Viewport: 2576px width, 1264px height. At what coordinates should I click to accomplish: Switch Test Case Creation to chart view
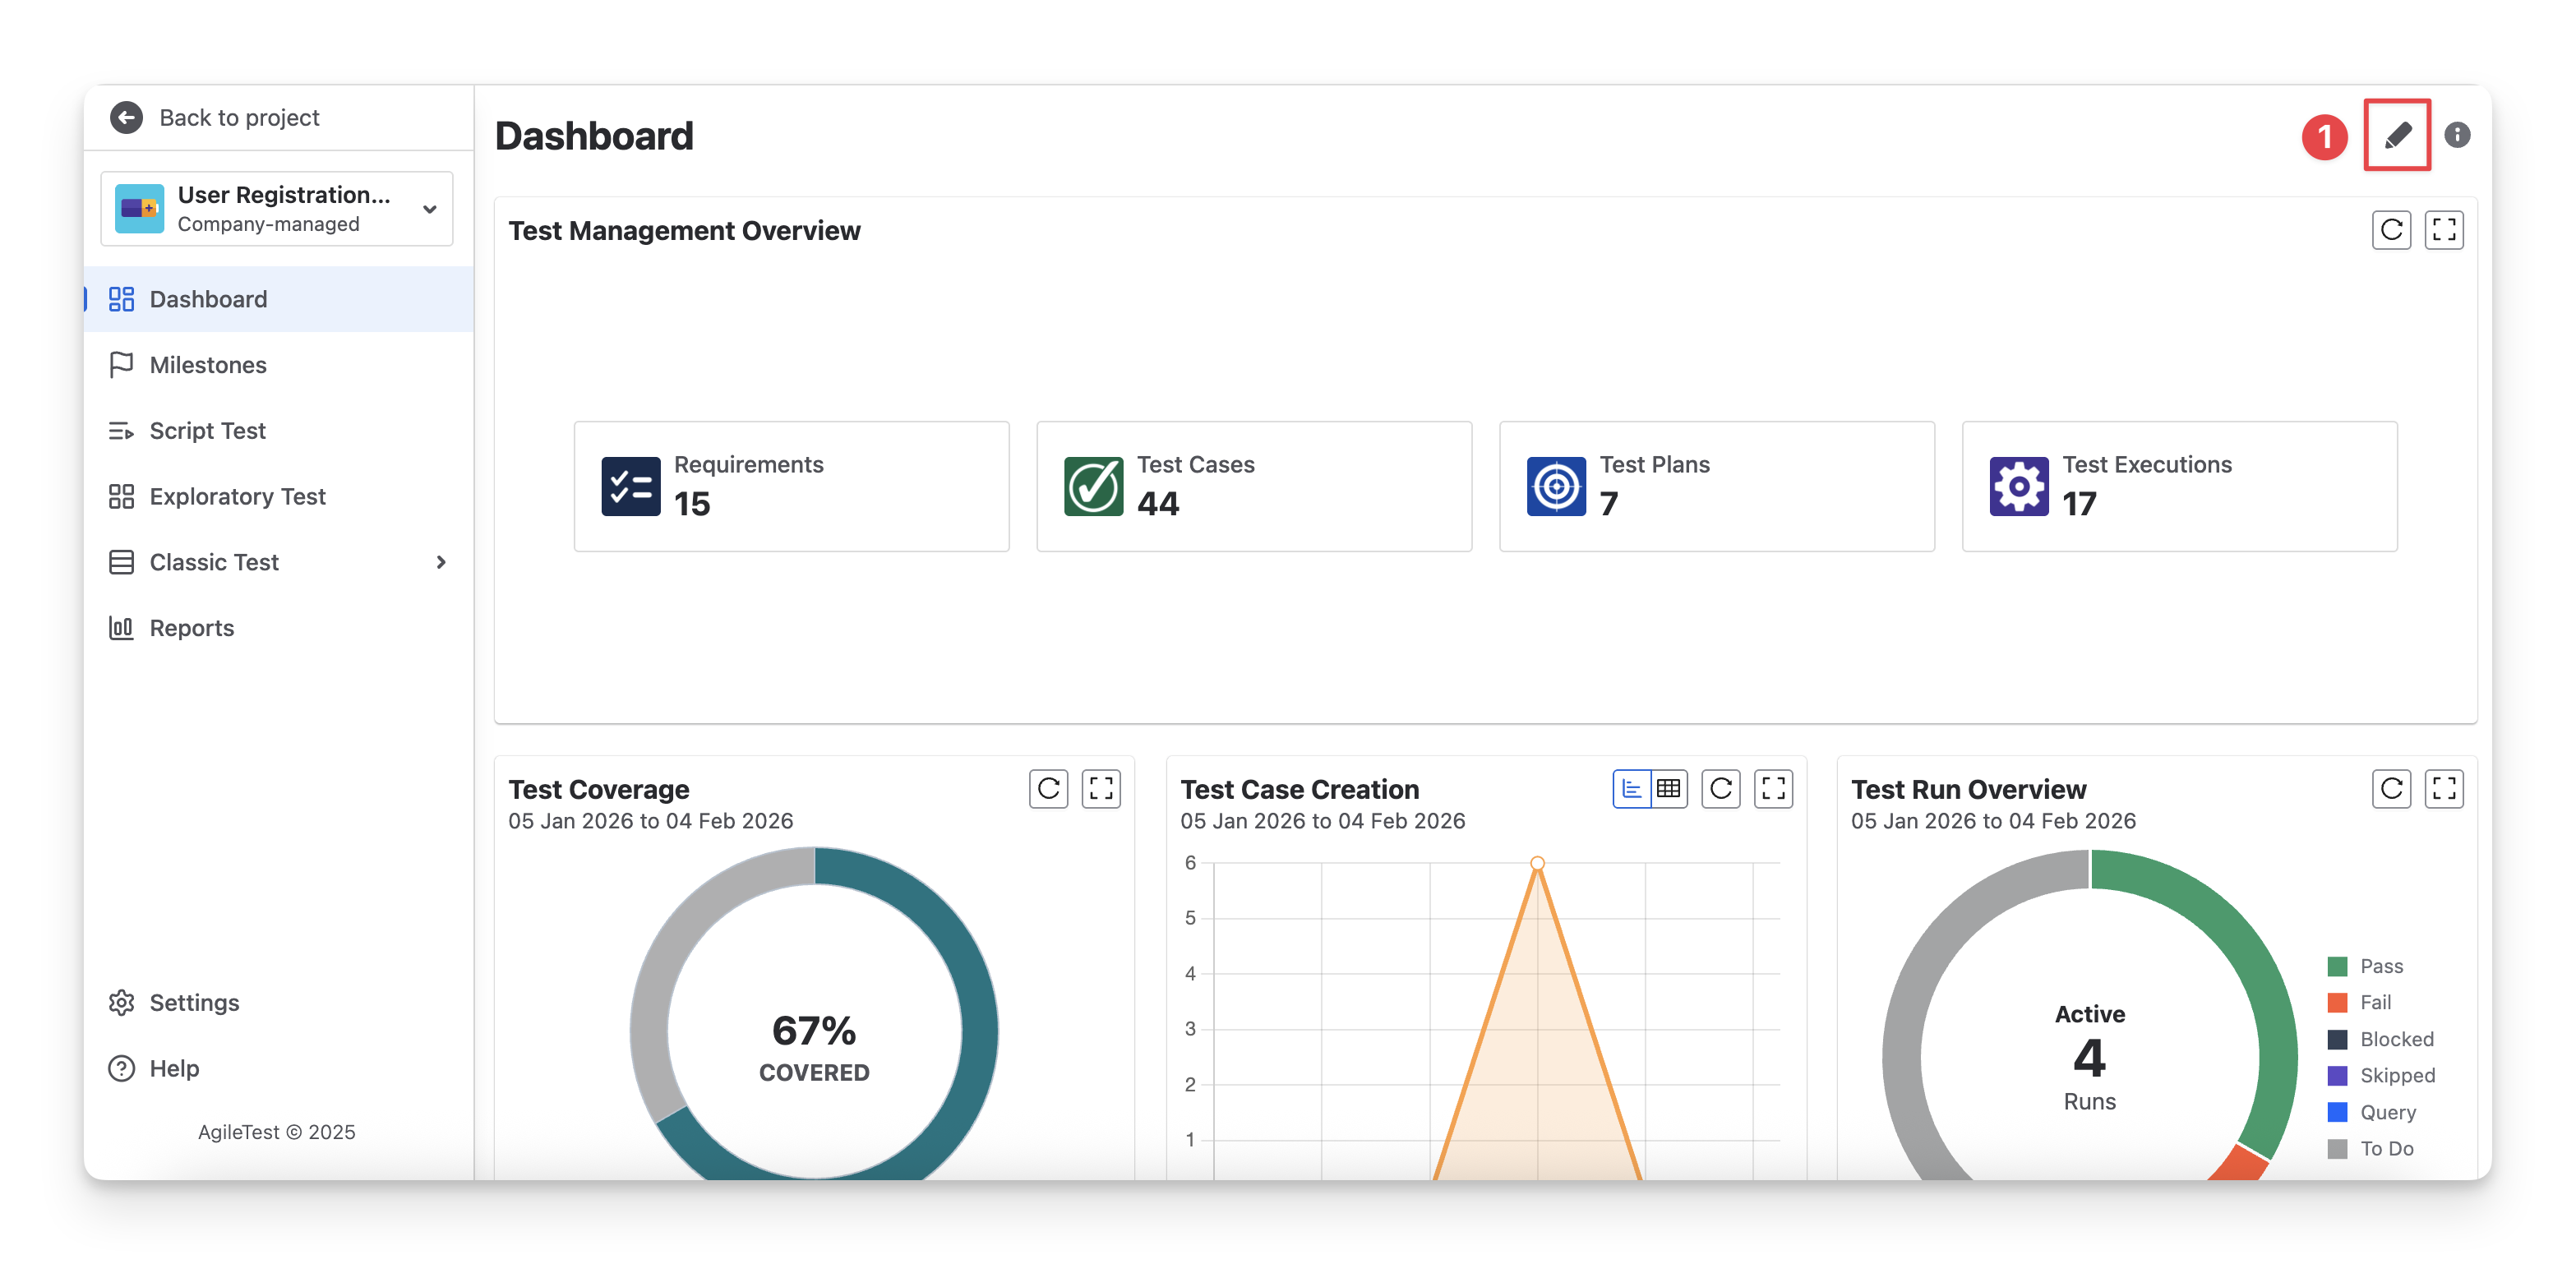(1631, 789)
